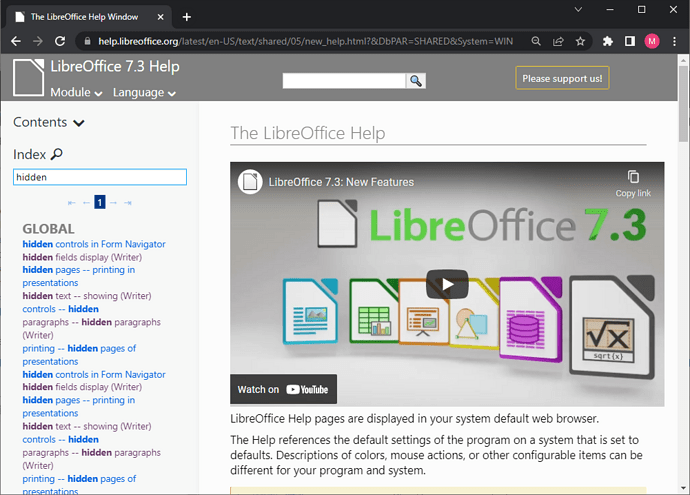
Task: Open first 'hidden text -- showing (Writer)' link
Action: click(87, 296)
